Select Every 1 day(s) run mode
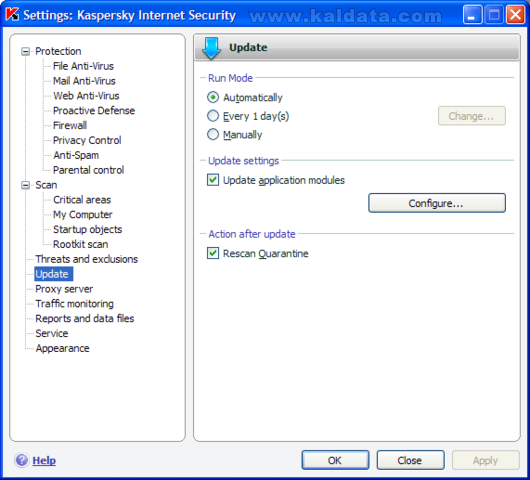 (213, 116)
